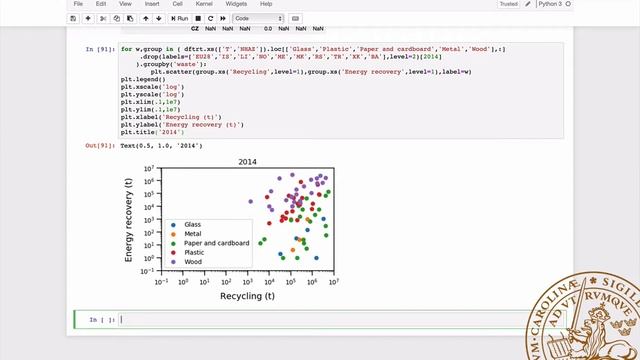Restart the kernel icon

point(211,18)
